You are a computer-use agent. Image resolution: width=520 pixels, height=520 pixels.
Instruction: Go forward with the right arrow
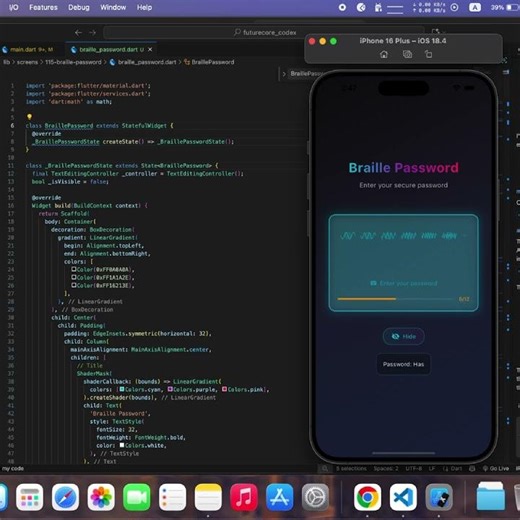pyautogui.click(x=93, y=33)
